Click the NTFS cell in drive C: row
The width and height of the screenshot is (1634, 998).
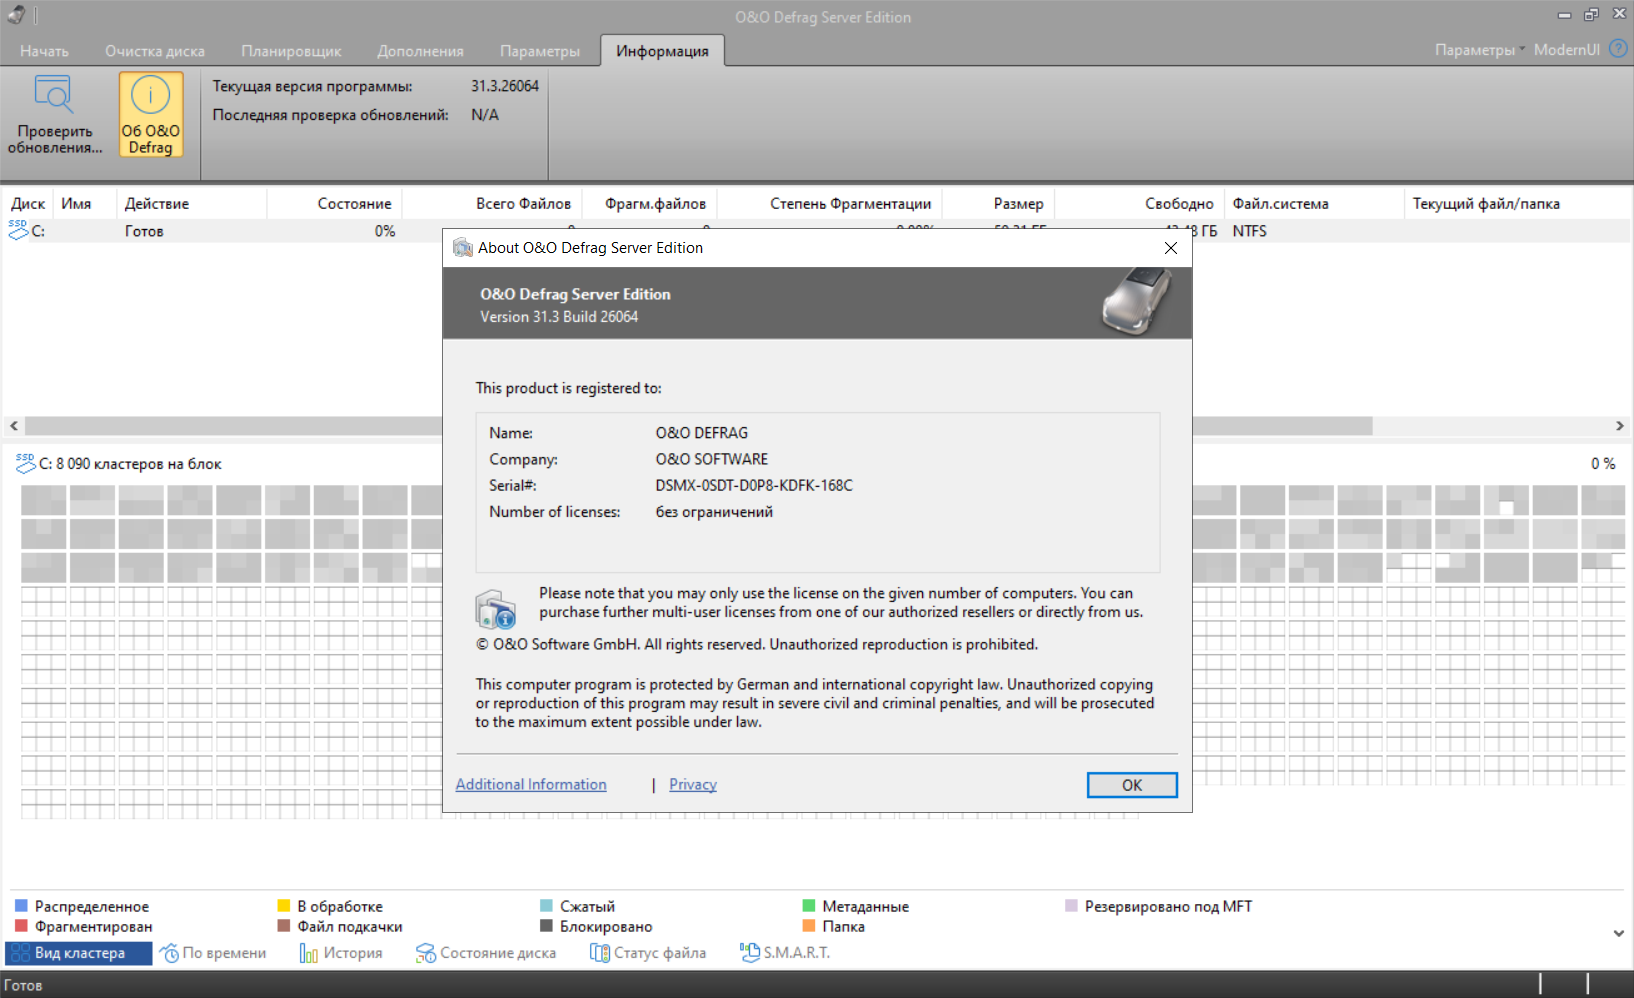click(x=1250, y=231)
